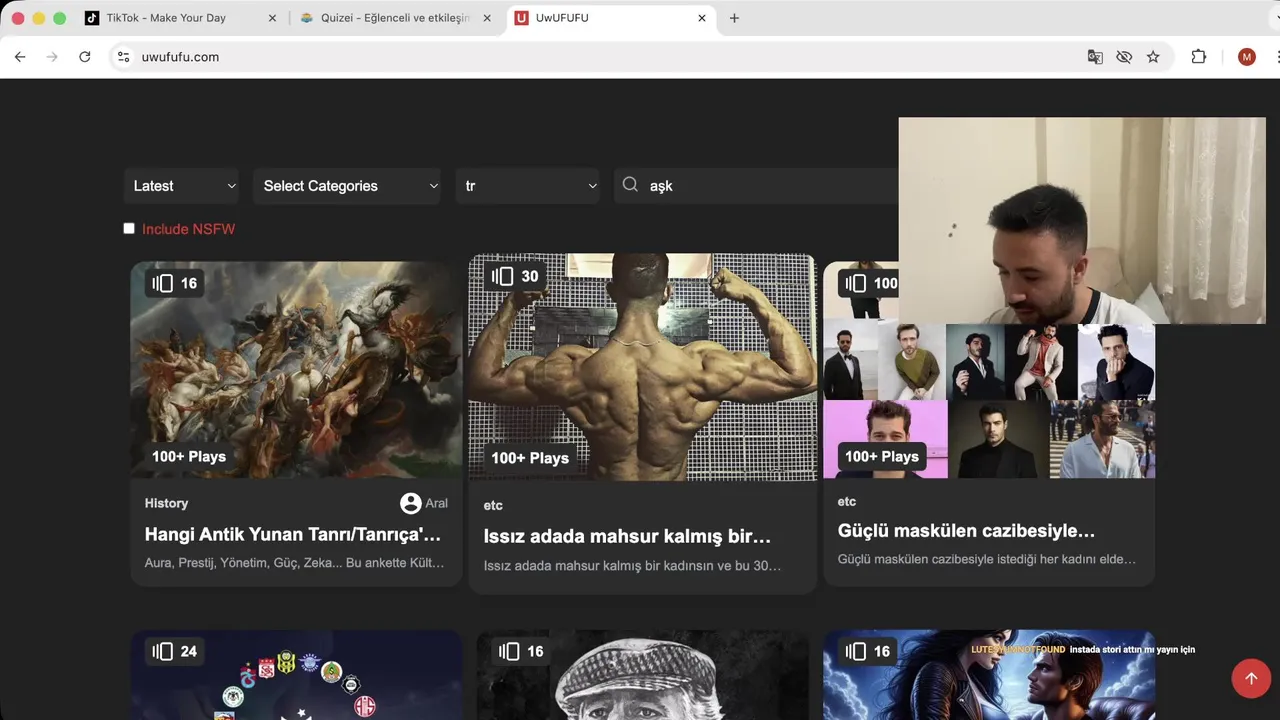Switch to the Quizei tab

[395, 18]
